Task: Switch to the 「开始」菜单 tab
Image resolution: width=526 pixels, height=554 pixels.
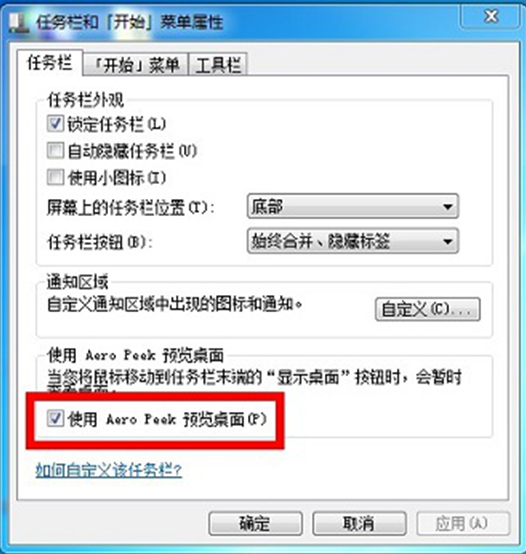Action: (x=136, y=65)
